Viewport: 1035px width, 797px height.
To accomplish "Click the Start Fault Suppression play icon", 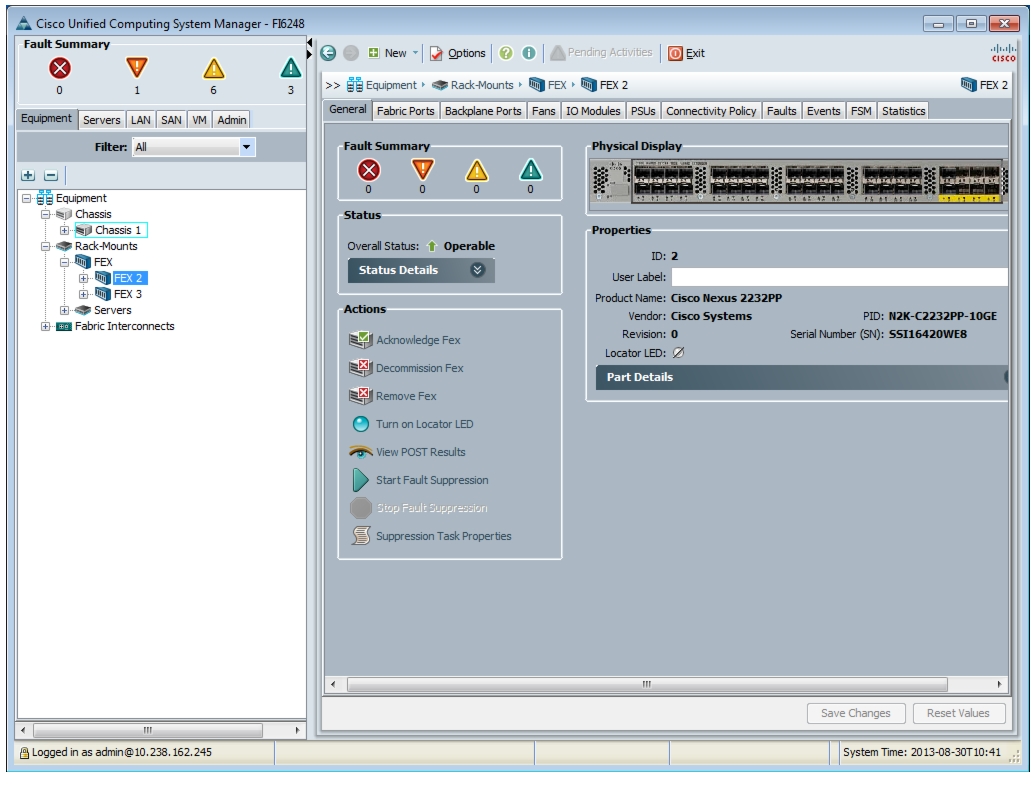I will pos(360,480).
